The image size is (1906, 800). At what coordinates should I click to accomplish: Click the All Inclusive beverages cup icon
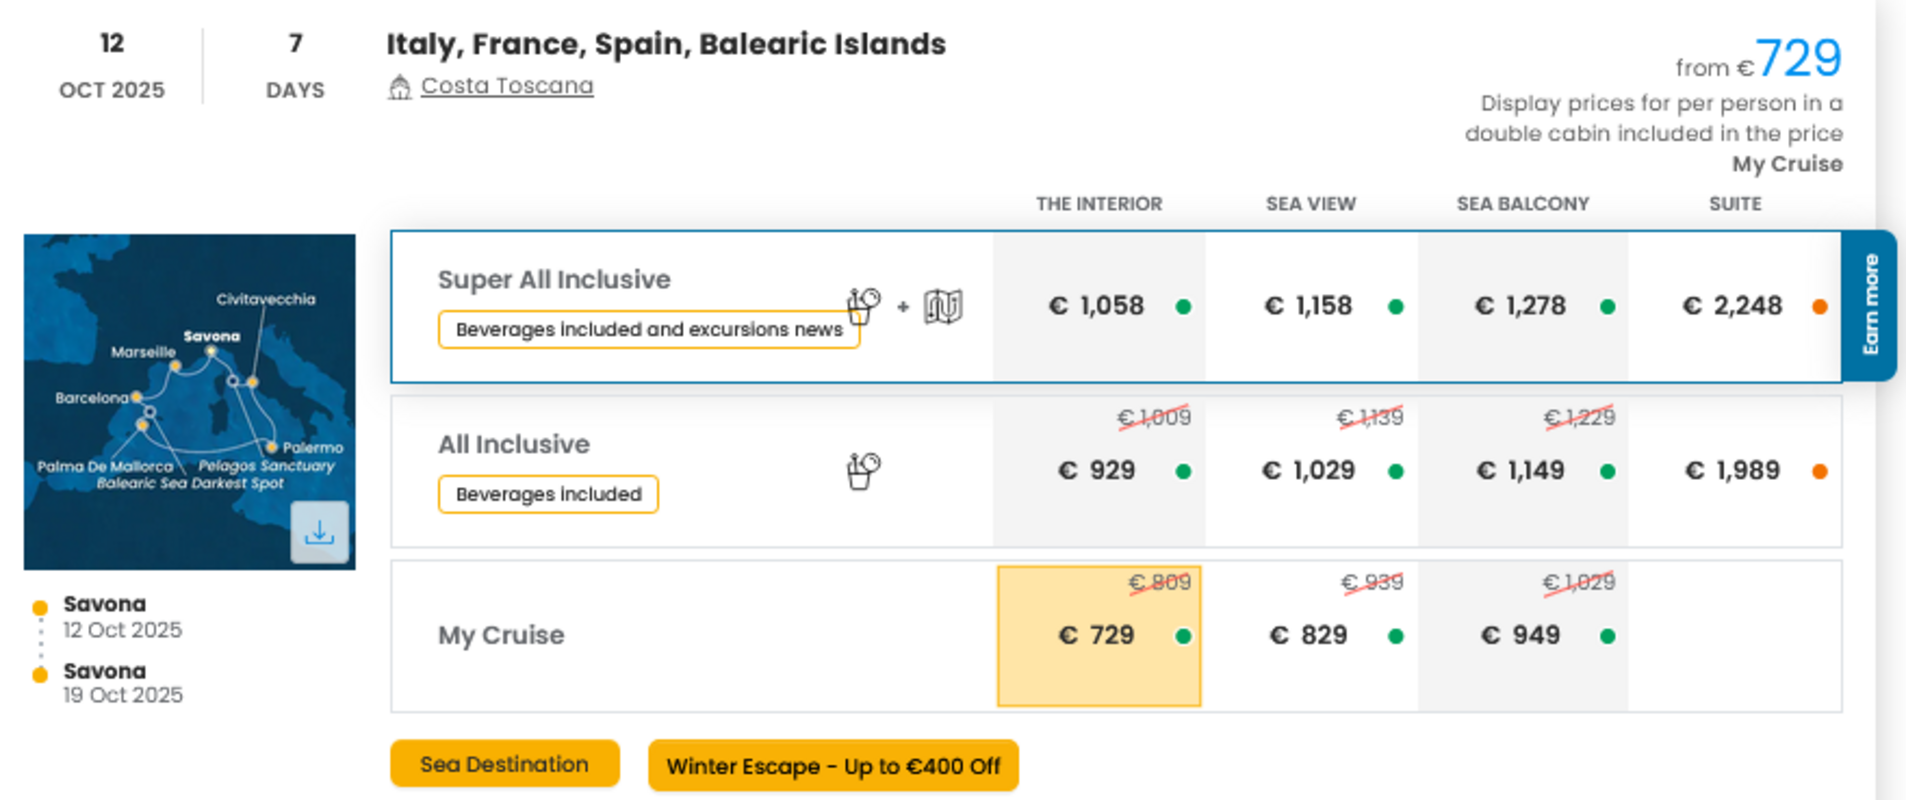(863, 471)
